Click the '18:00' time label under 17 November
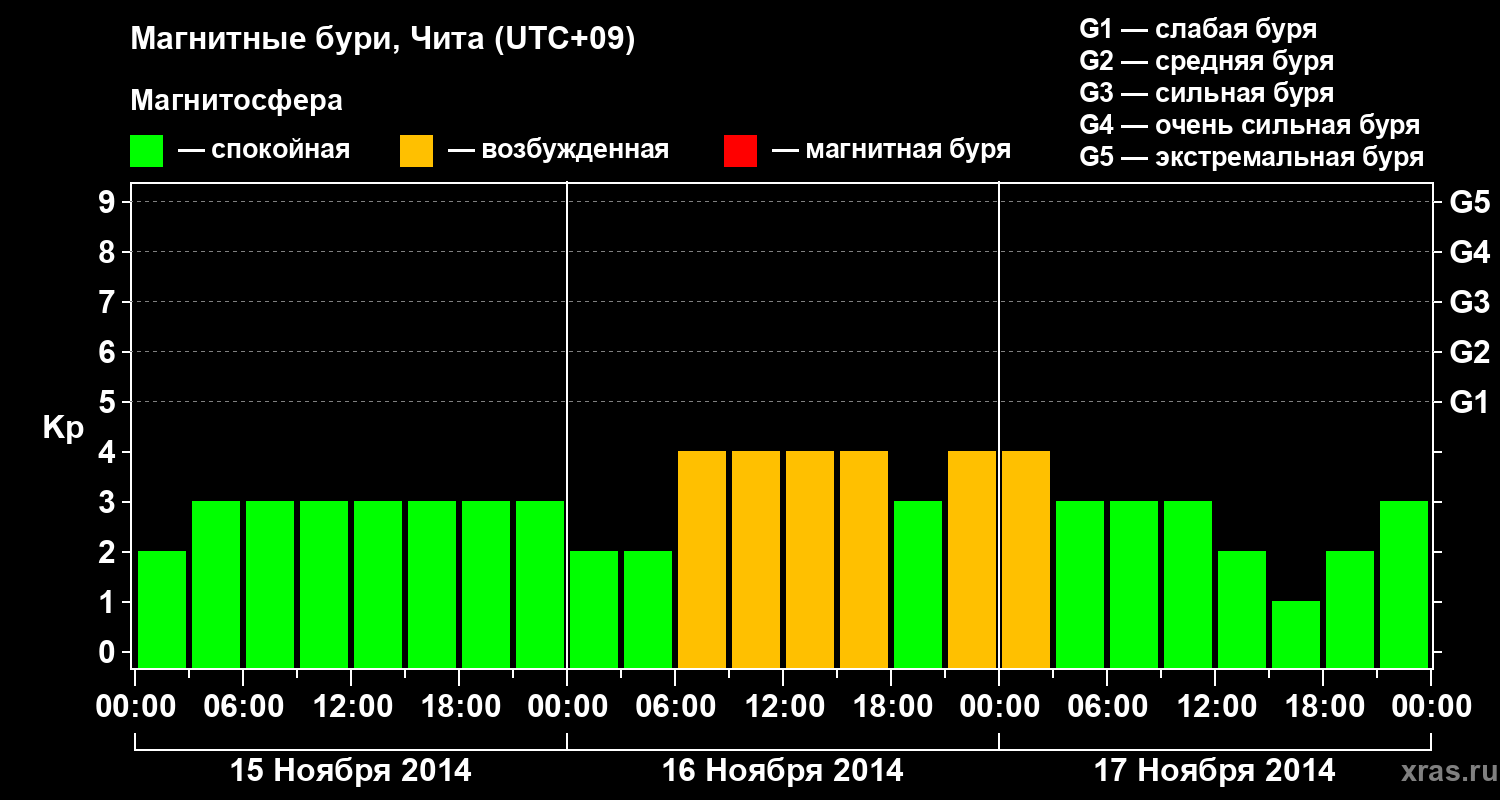The width and height of the screenshot is (1500, 800). click(1323, 707)
